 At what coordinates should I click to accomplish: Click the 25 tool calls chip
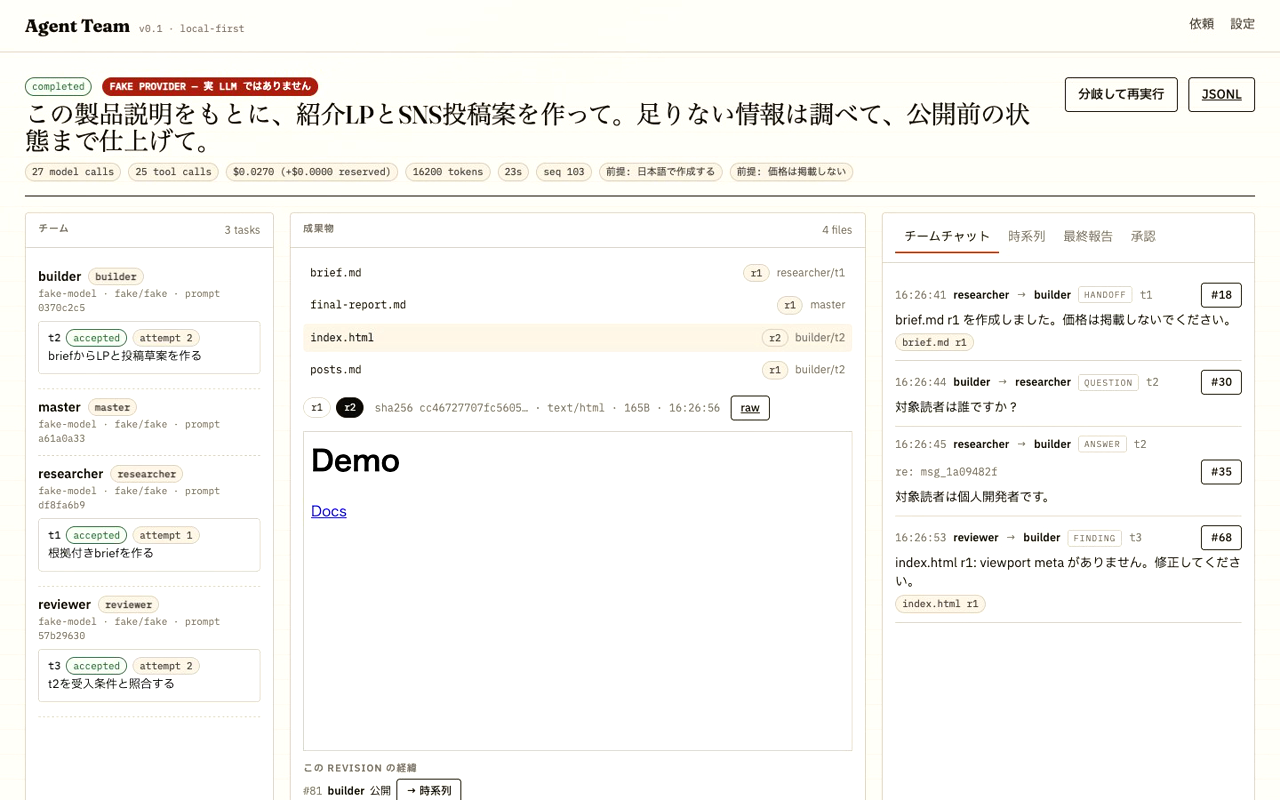click(173, 172)
